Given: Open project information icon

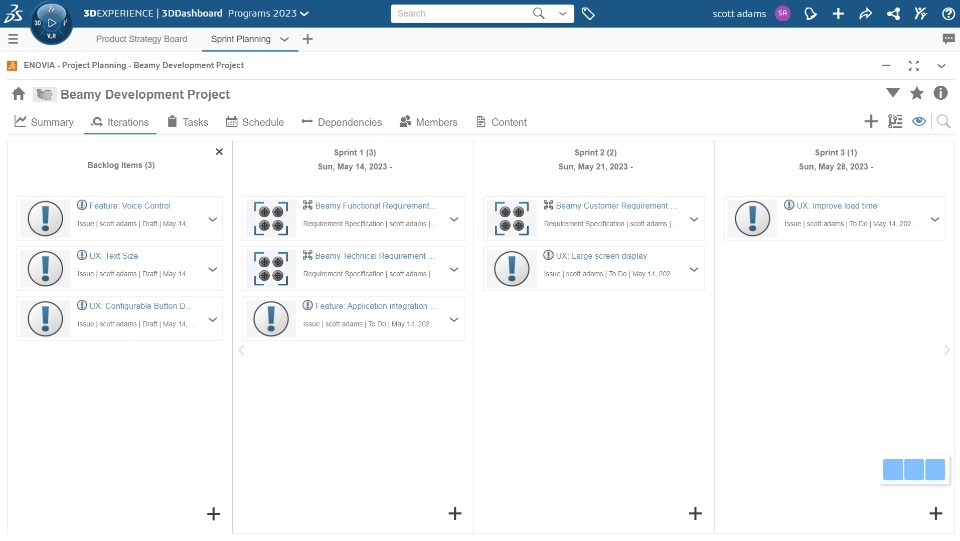Looking at the screenshot, I should (x=941, y=93).
